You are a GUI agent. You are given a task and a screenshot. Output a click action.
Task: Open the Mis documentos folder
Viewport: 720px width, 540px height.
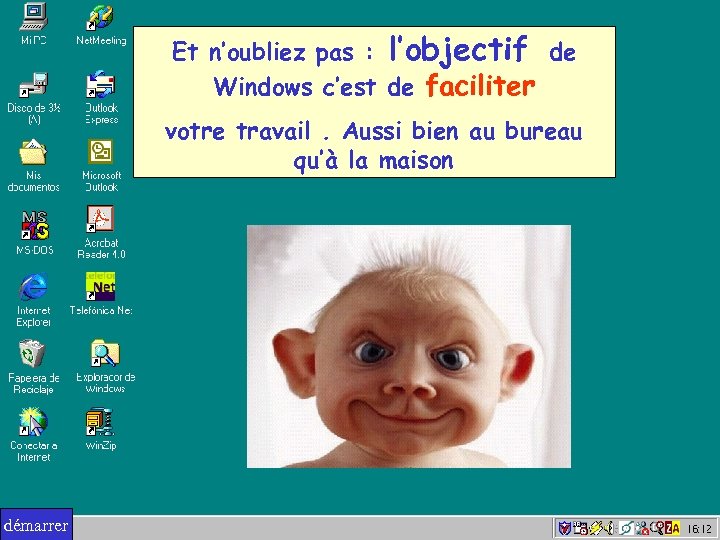click(34, 165)
